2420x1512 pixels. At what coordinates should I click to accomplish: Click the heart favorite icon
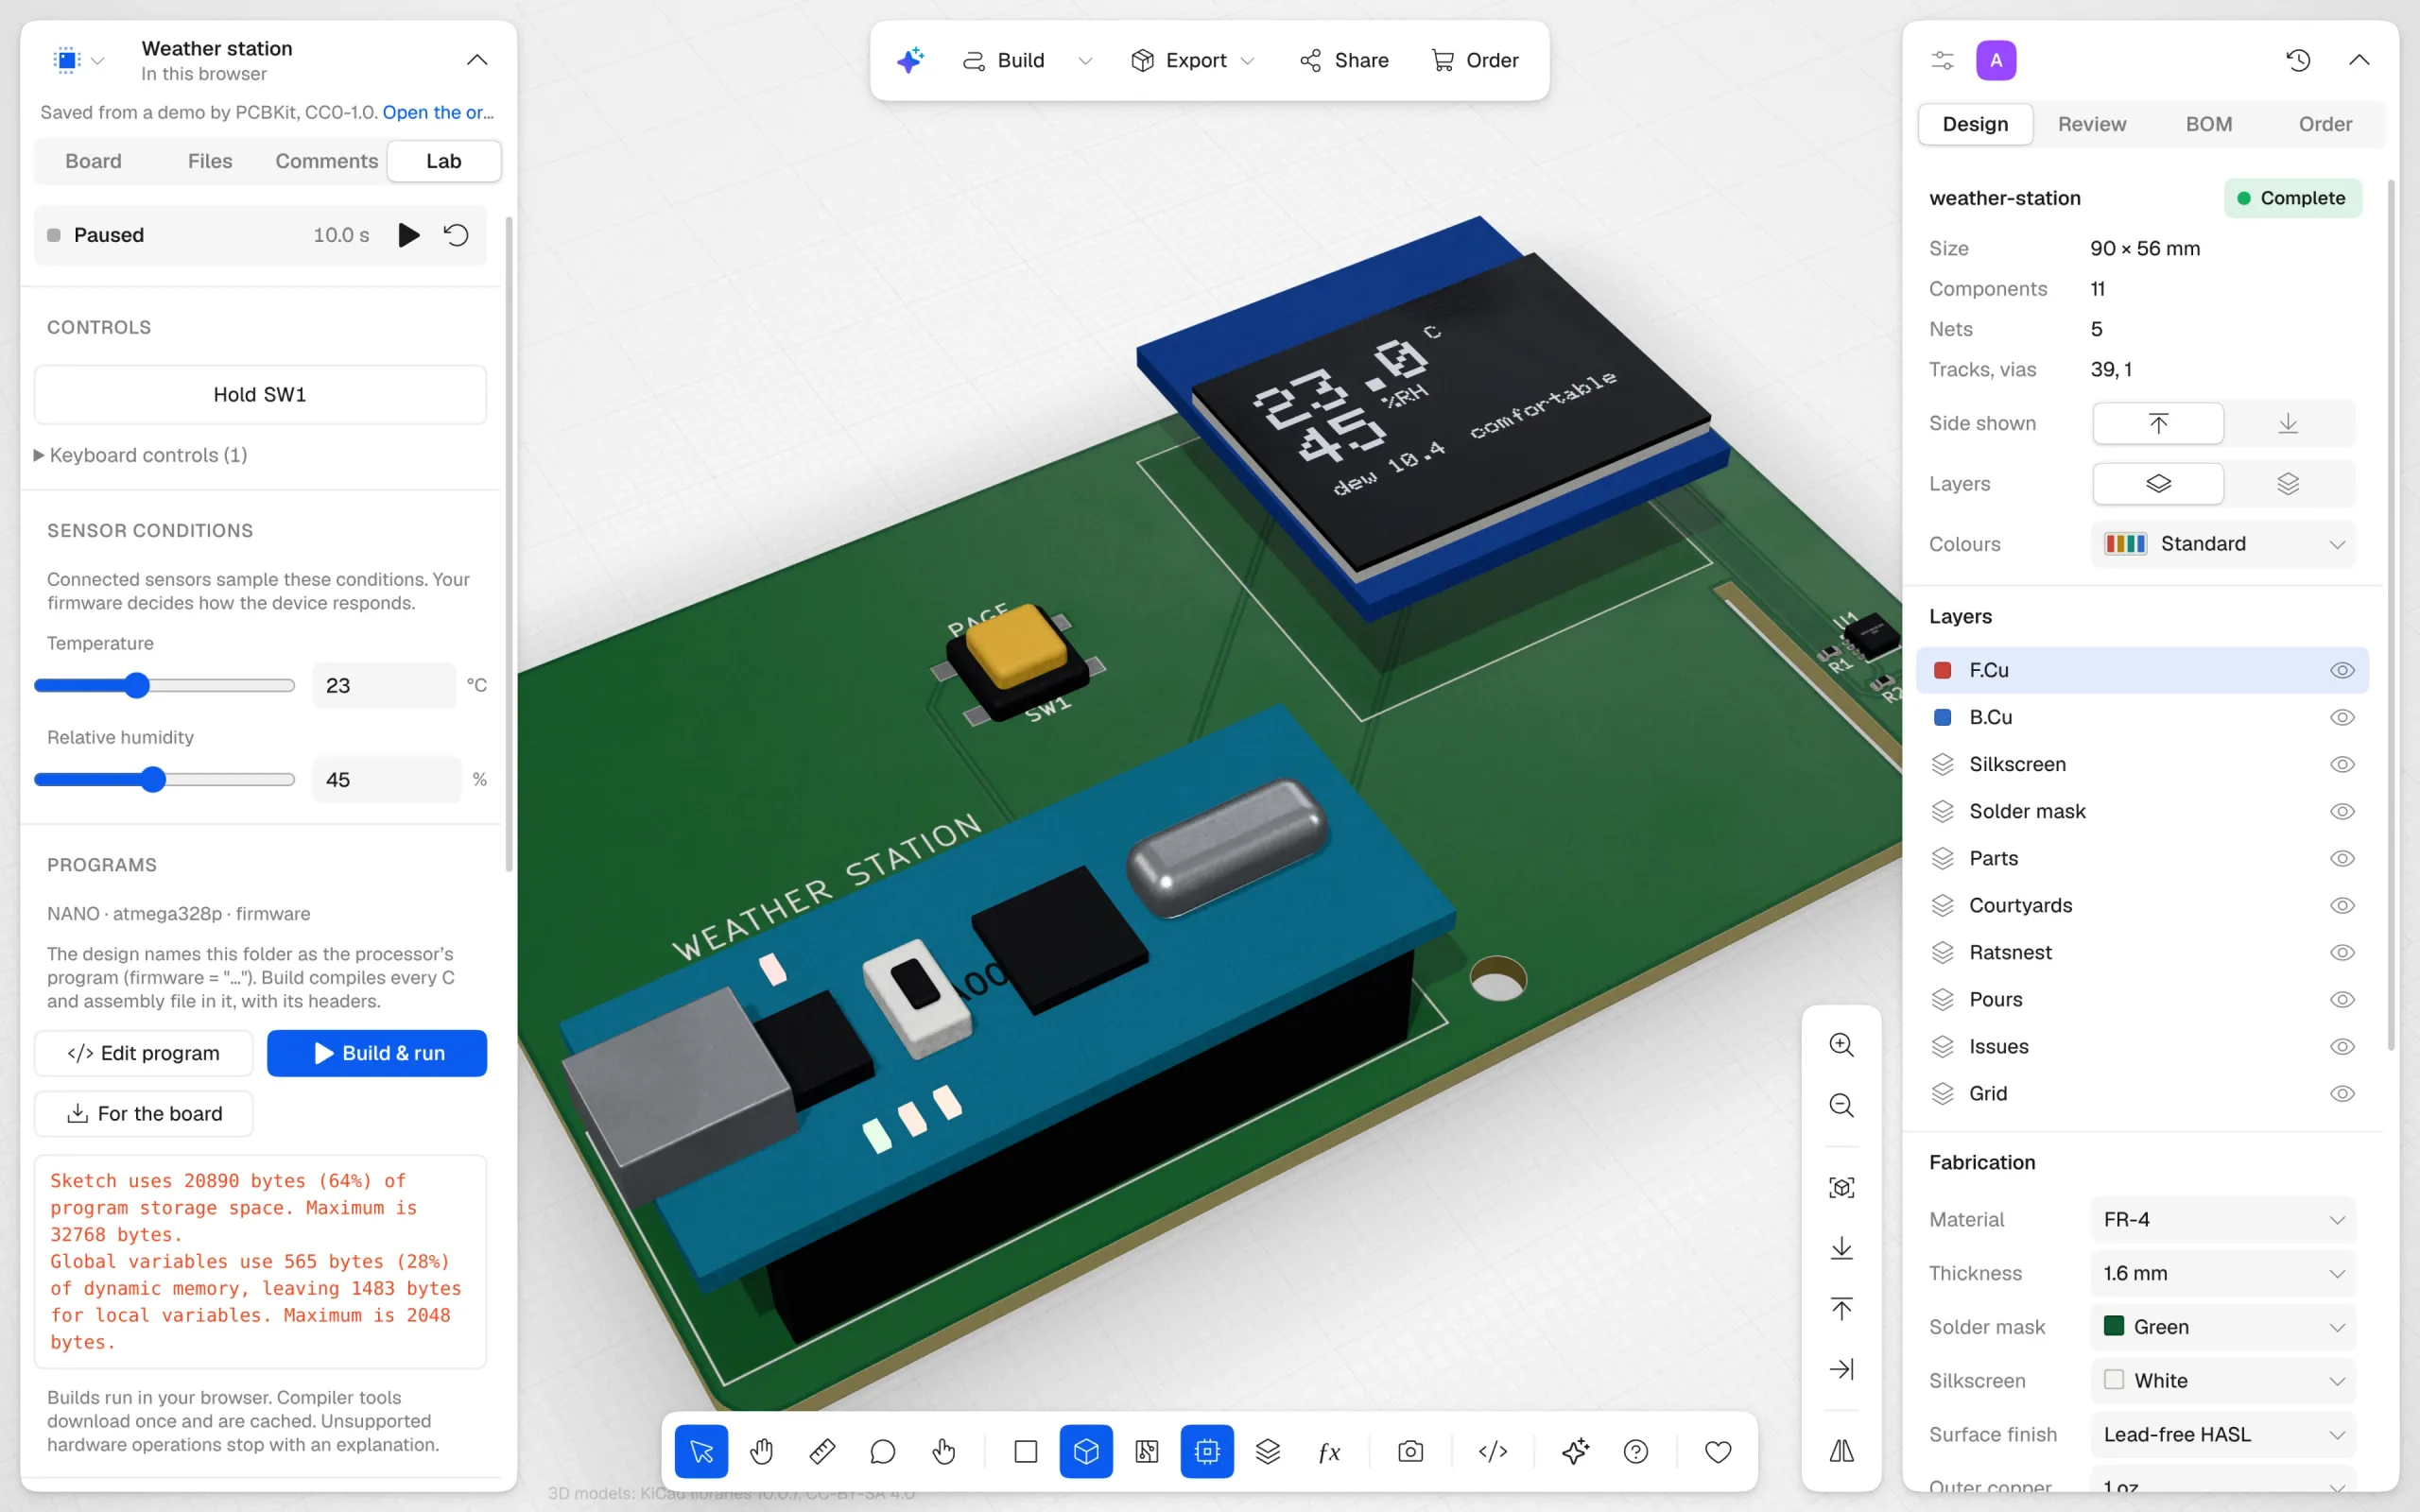1718,1451
